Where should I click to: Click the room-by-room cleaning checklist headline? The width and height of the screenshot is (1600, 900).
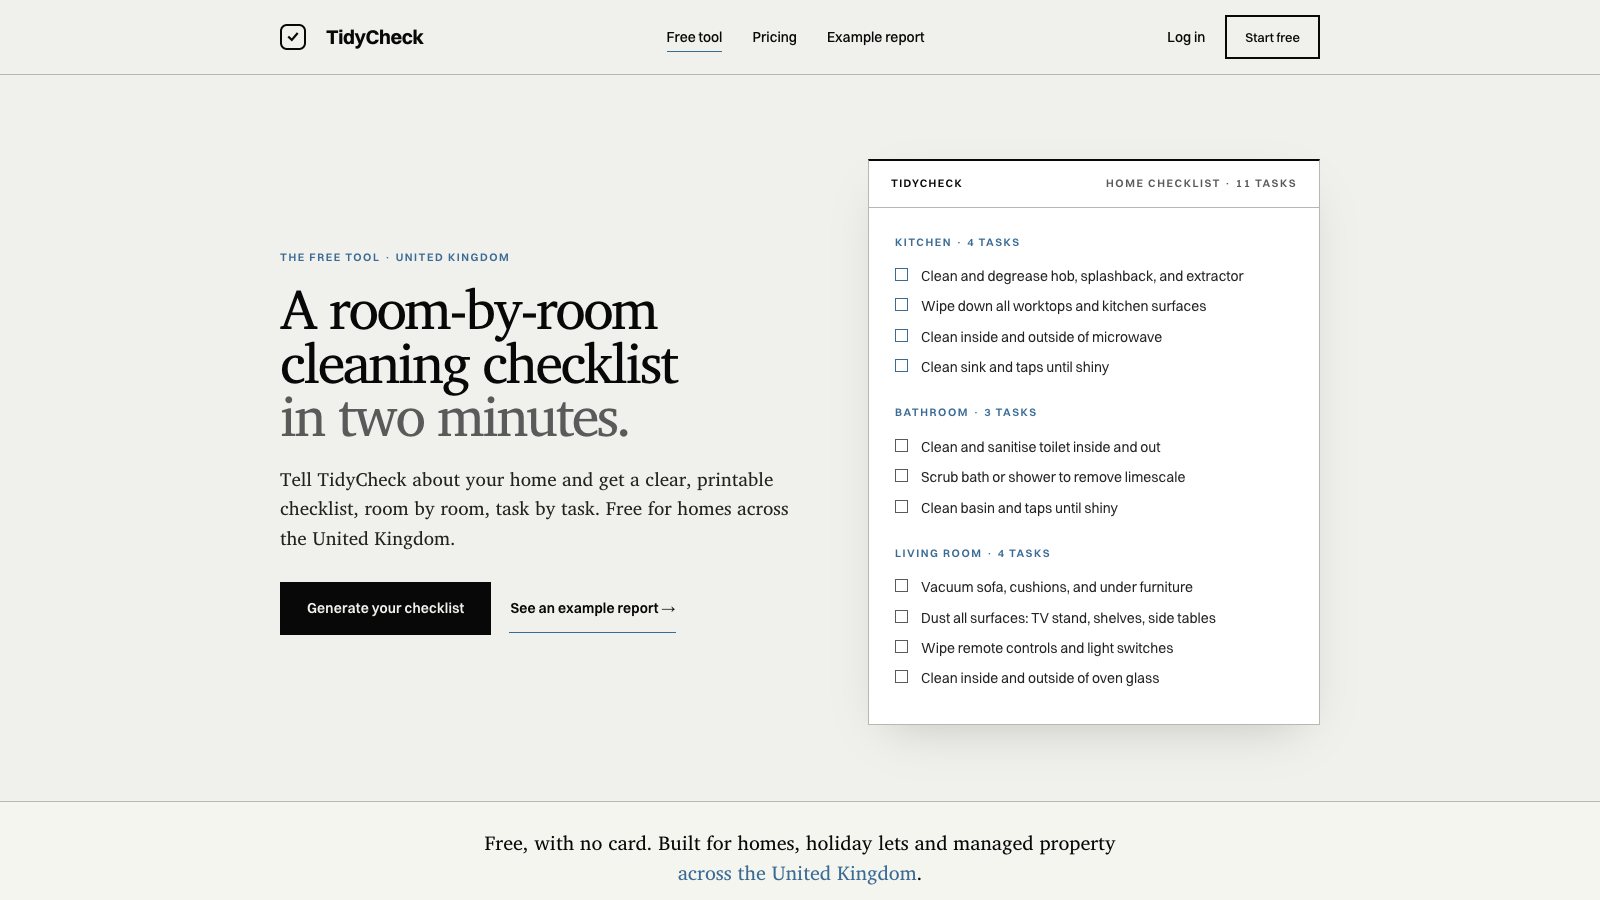click(479, 364)
